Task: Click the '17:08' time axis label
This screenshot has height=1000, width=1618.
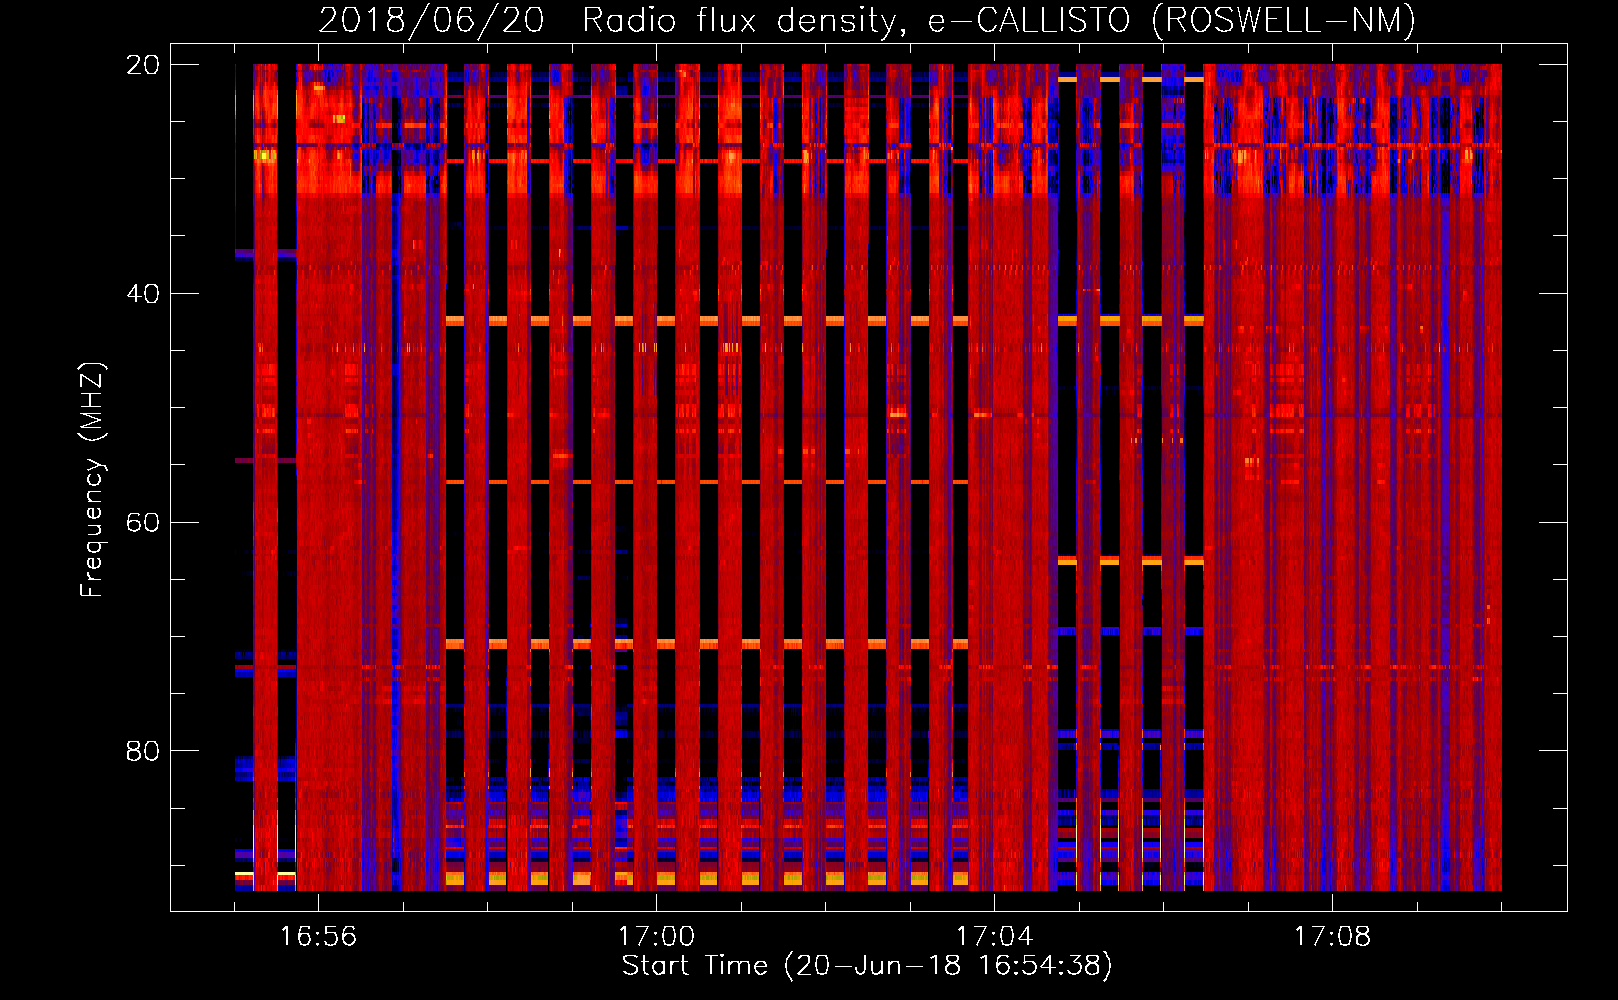Action: pyautogui.click(x=1332, y=937)
